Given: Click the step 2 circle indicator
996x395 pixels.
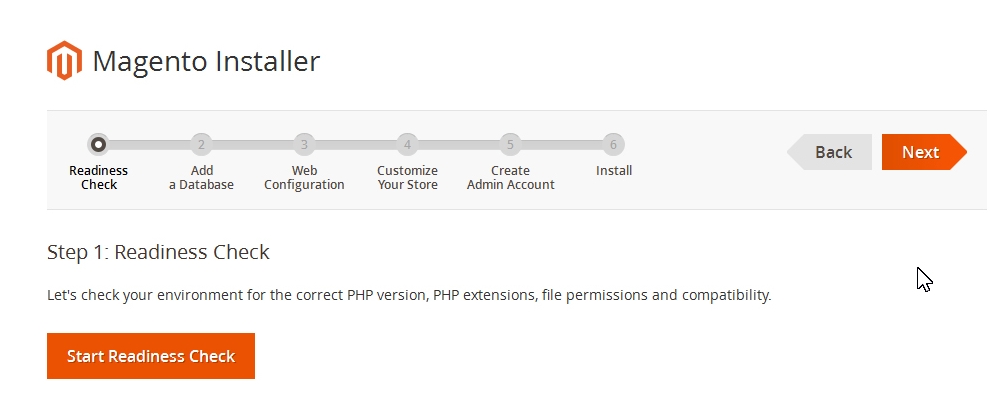Looking at the screenshot, I should [x=201, y=145].
